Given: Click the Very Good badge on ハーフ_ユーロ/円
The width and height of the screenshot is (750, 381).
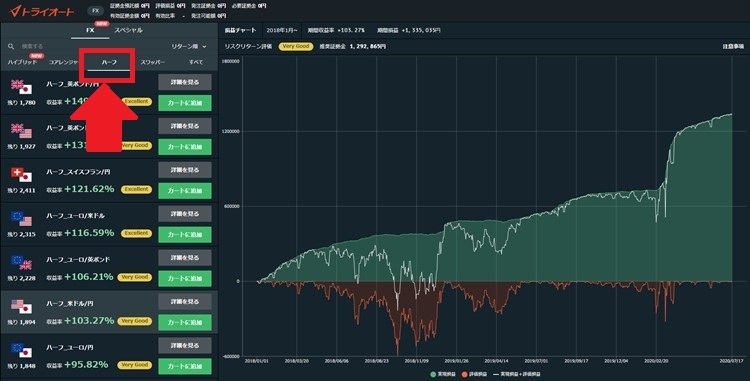Looking at the screenshot, I should point(134,365).
